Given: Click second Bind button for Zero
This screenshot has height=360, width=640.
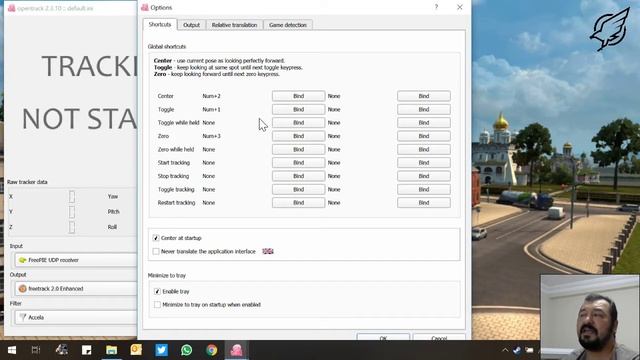Looking at the screenshot, I should (424, 136).
